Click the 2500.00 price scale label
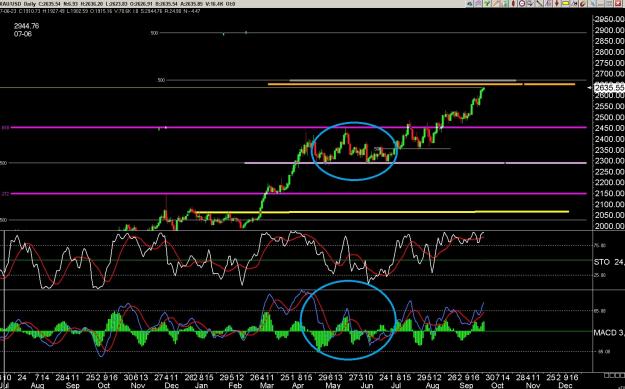The width and height of the screenshot is (625, 389). (609, 118)
